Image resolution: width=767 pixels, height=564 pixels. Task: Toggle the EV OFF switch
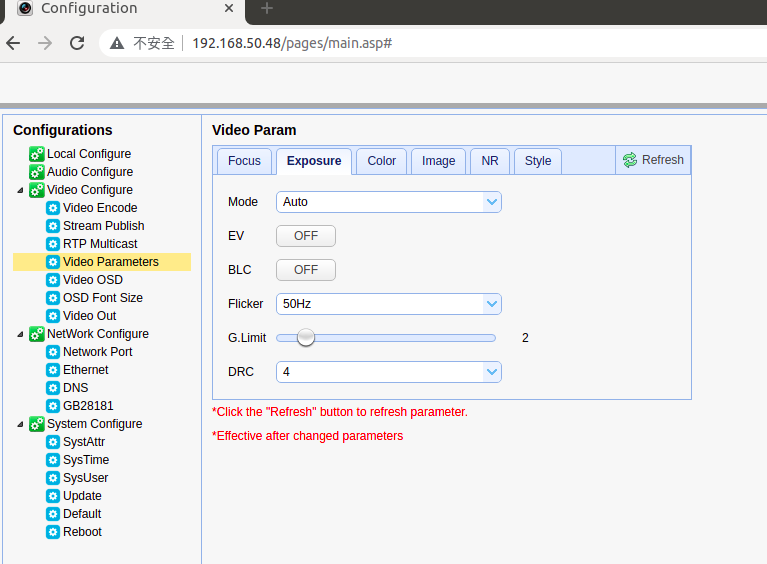[x=306, y=236]
